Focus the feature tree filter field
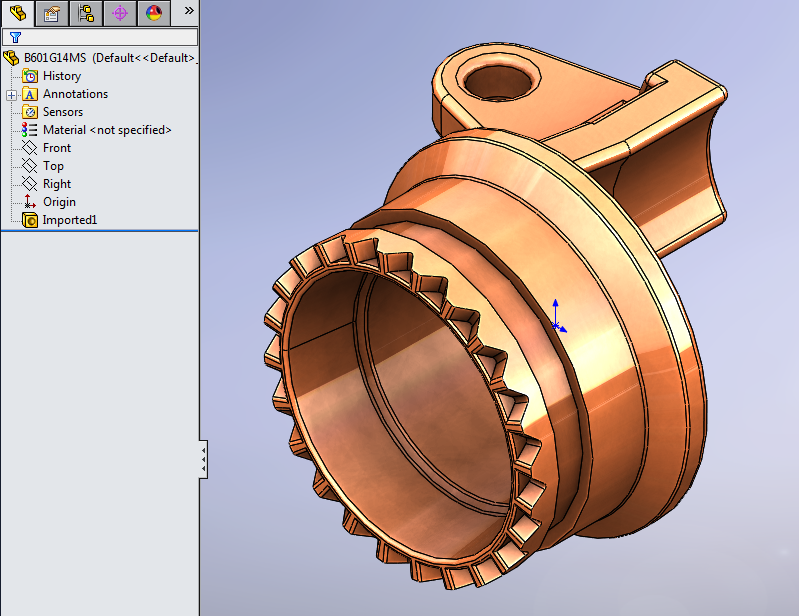The height and width of the screenshot is (616, 799). [x=100, y=37]
